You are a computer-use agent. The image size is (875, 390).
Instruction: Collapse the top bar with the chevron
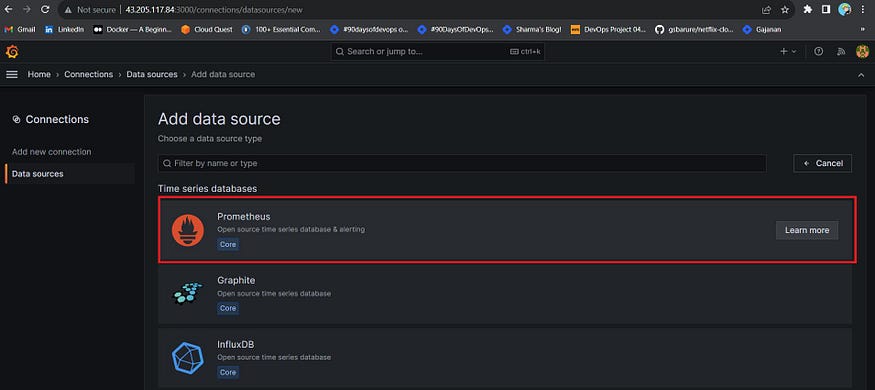(x=861, y=75)
